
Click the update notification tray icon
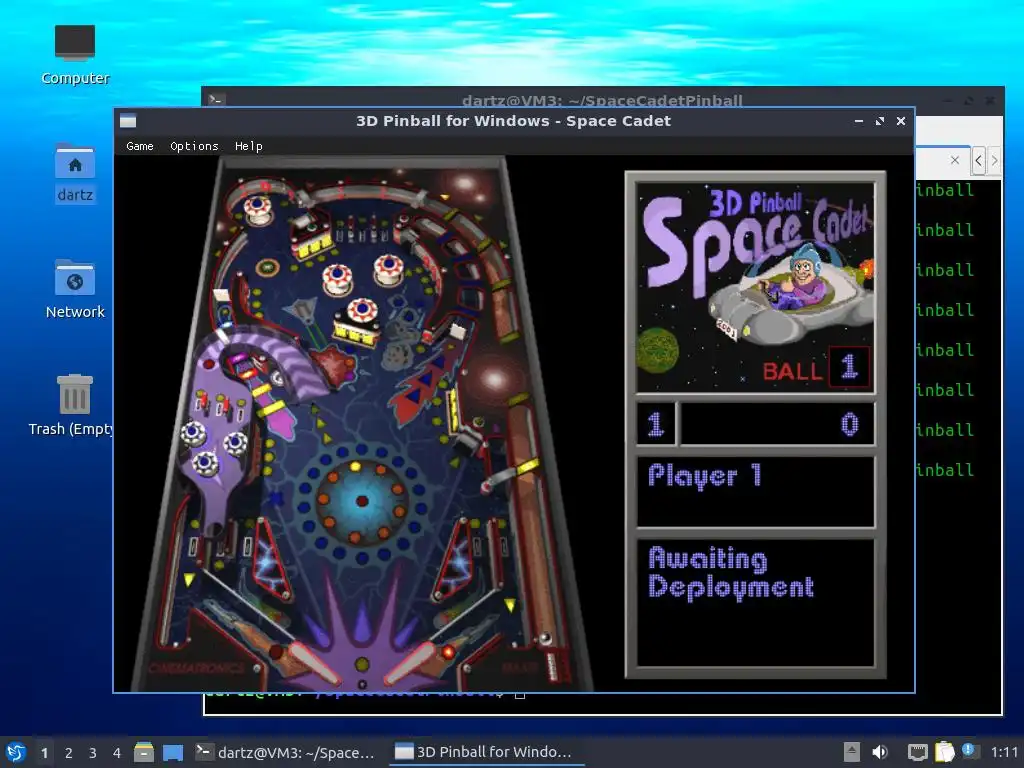(968, 750)
